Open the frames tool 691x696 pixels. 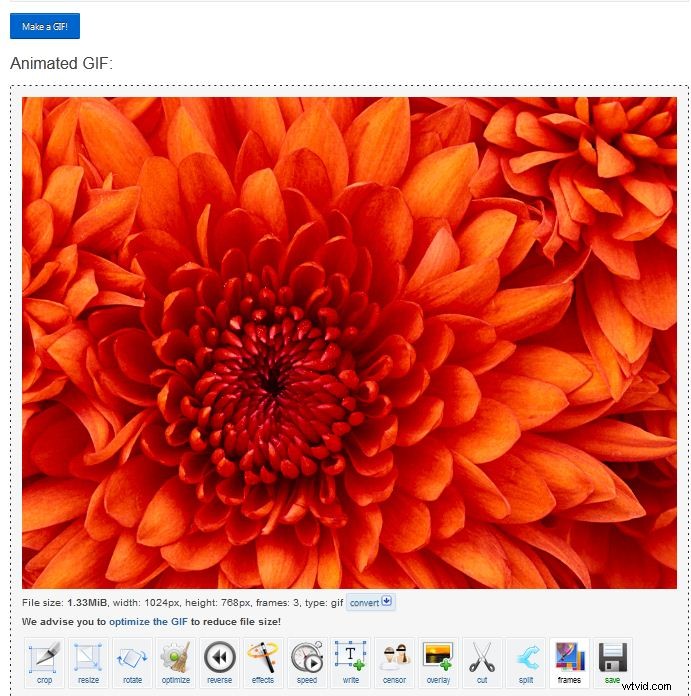tap(569, 662)
